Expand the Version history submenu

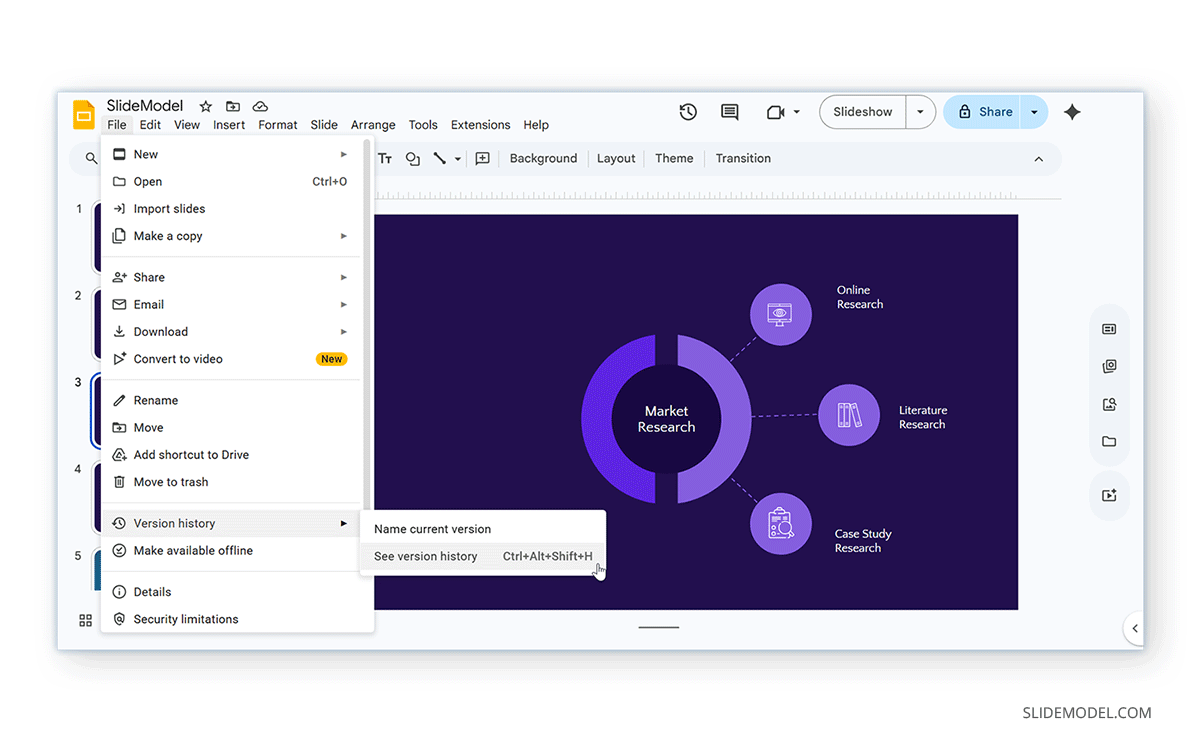click(x=343, y=523)
